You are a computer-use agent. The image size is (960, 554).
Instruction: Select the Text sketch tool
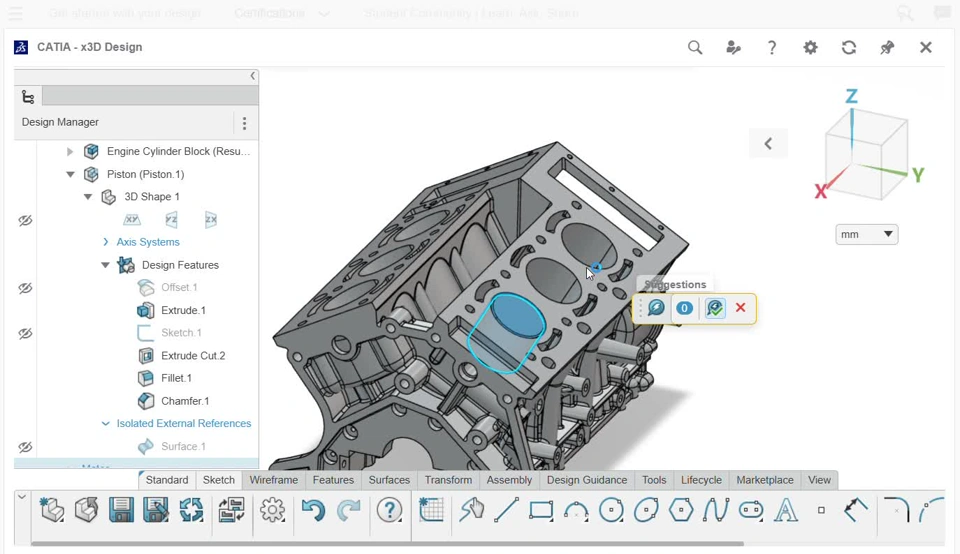[x=786, y=509]
